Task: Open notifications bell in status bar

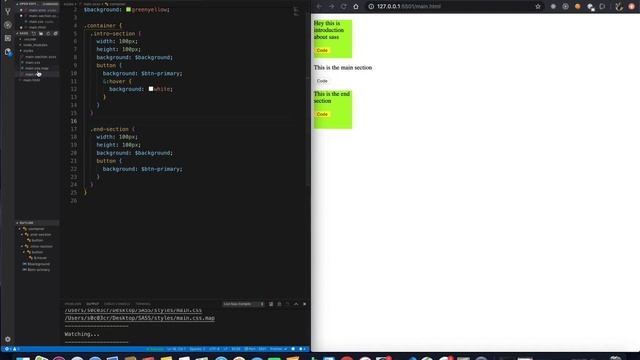Action: (301, 349)
